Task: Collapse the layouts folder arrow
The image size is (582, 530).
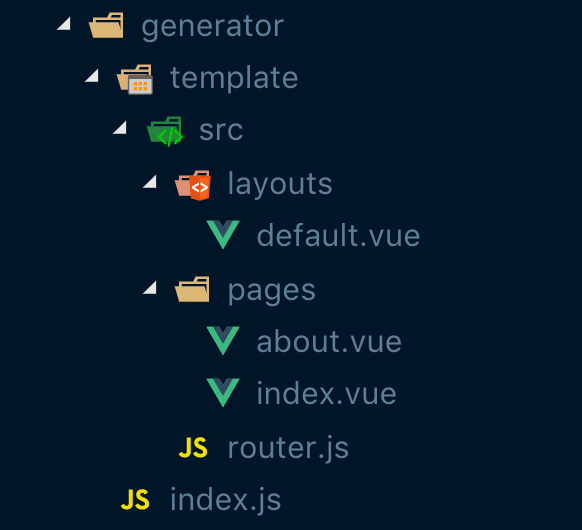Action: click(150, 181)
